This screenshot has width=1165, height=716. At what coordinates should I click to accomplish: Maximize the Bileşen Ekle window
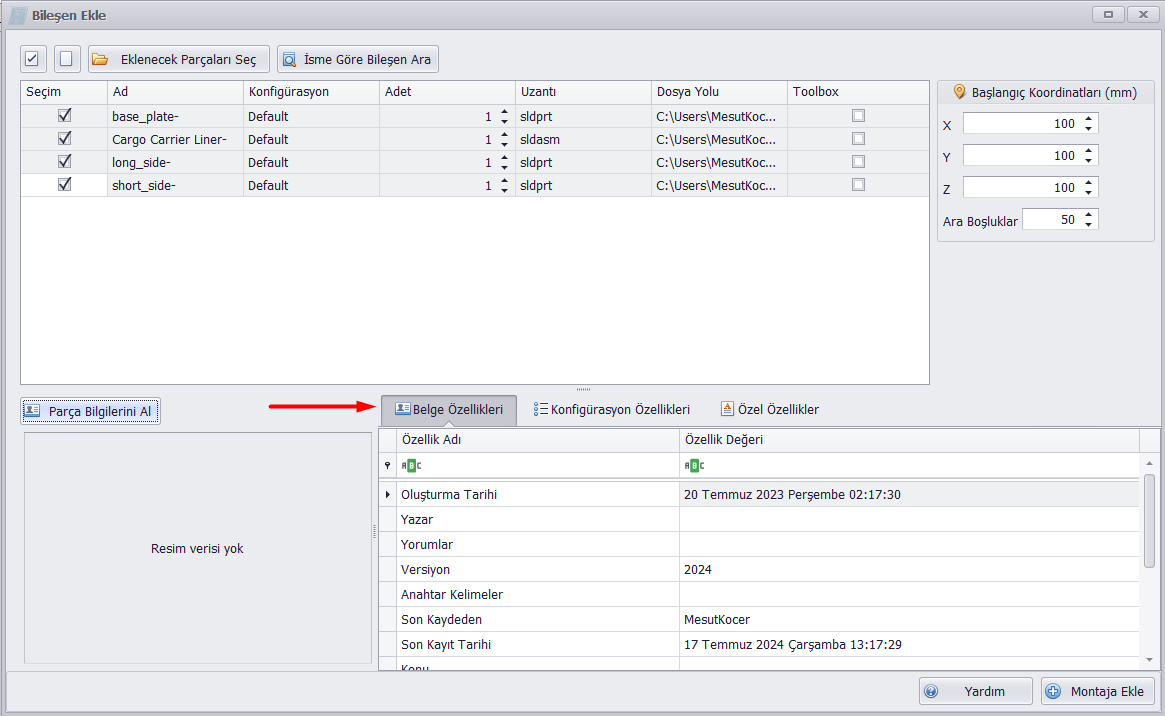(x=1108, y=14)
